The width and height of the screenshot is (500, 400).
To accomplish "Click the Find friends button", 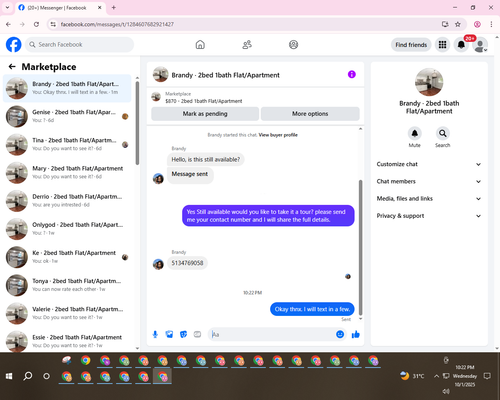I will click(x=411, y=45).
